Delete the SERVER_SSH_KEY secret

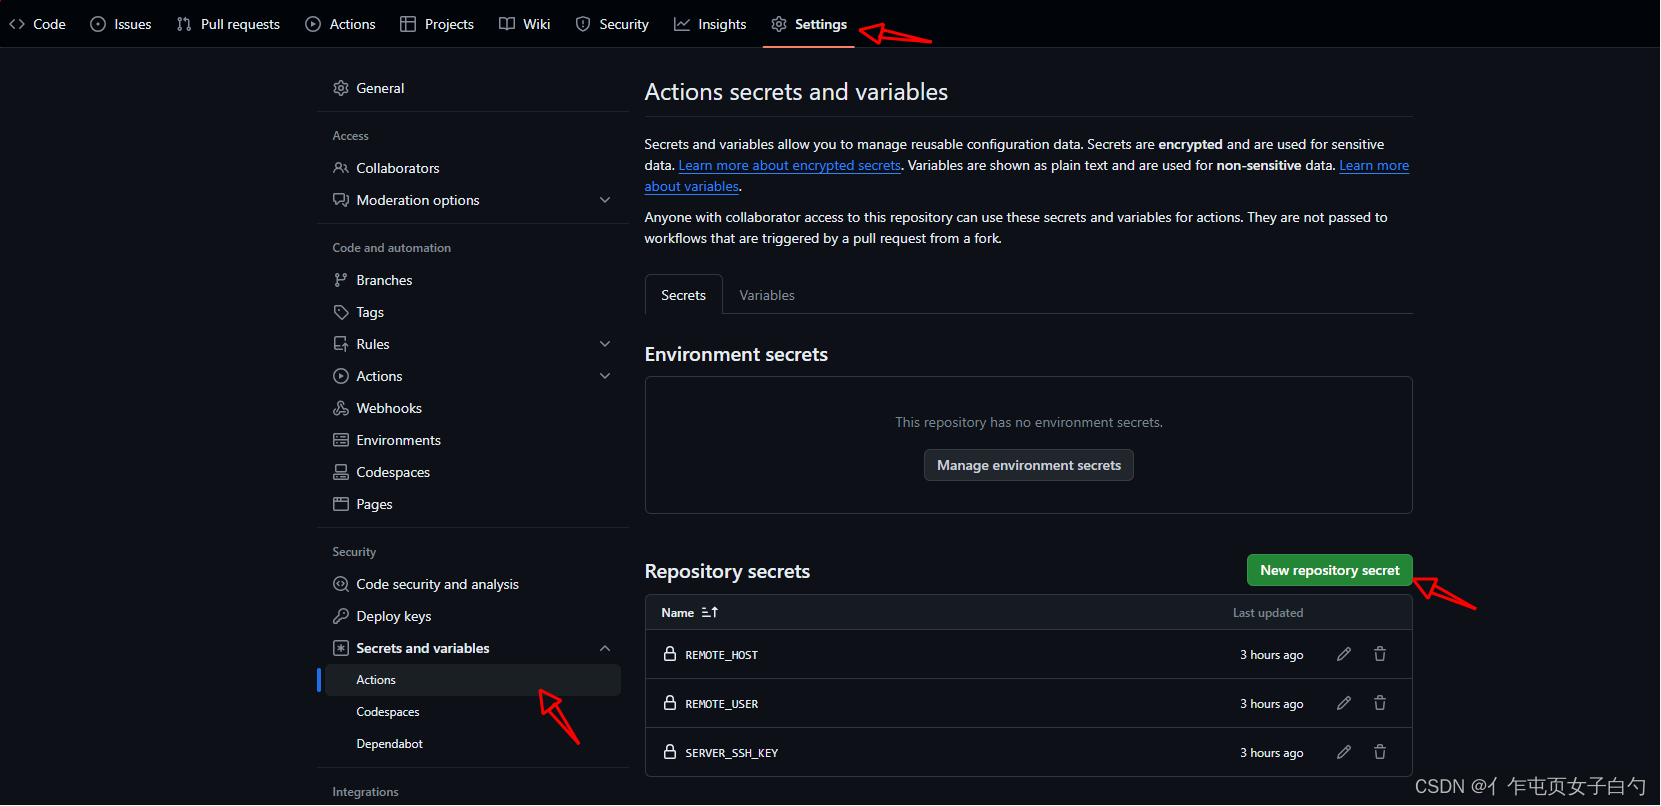point(1380,752)
